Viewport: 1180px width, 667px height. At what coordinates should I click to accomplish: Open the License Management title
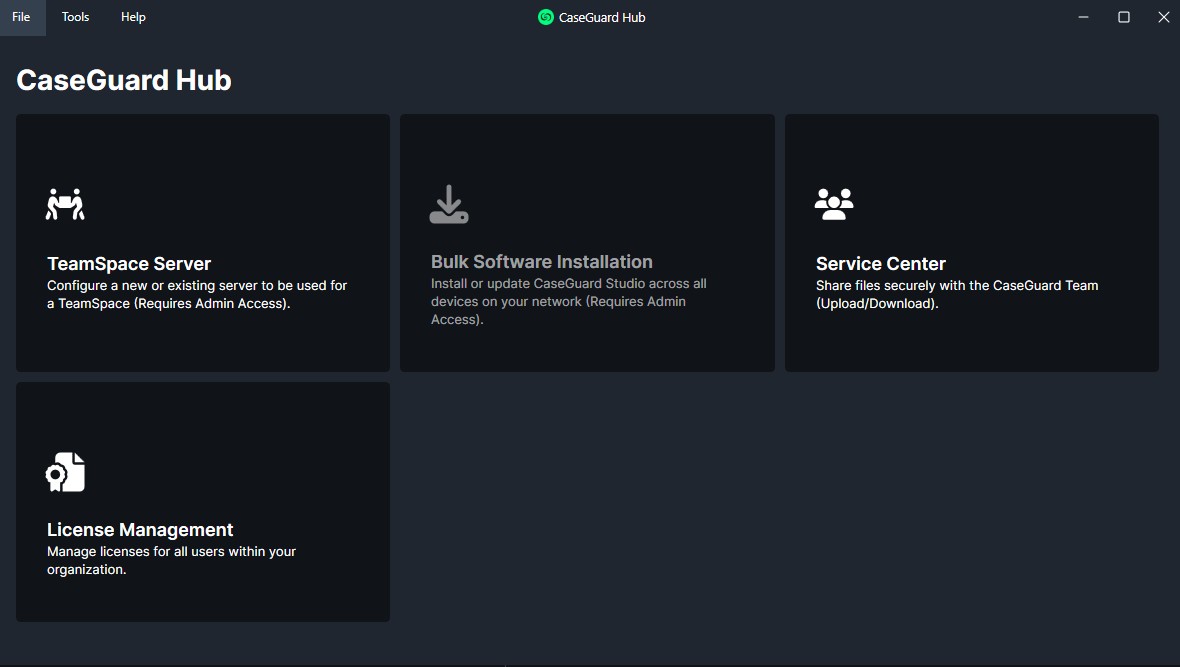[x=140, y=529]
